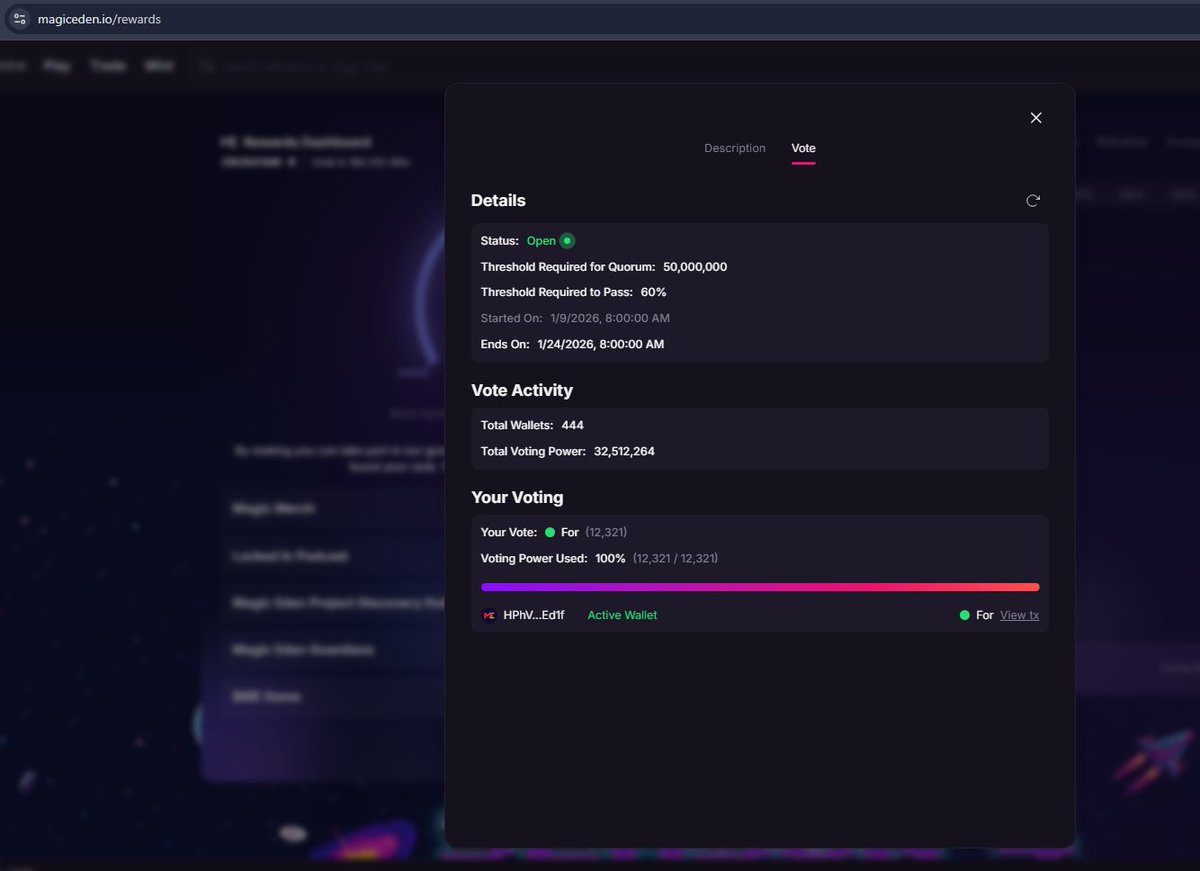Image resolution: width=1200 pixels, height=871 pixels.
Task: Refresh the proposal details
Action: [1033, 200]
